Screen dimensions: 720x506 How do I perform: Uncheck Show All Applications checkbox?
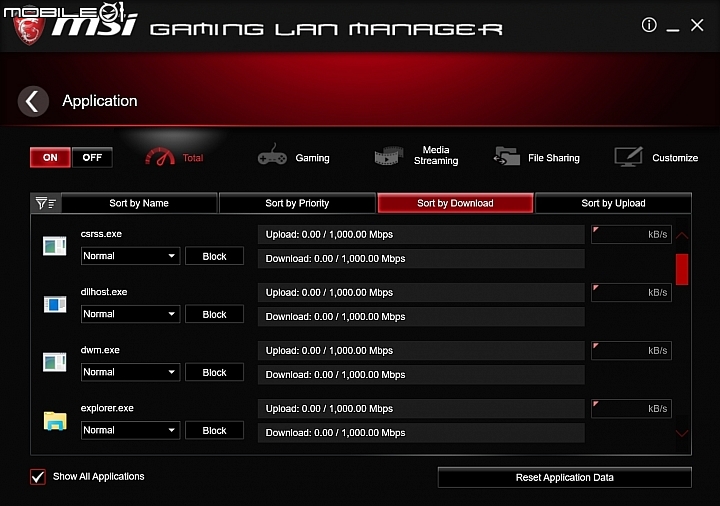pos(38,477)
